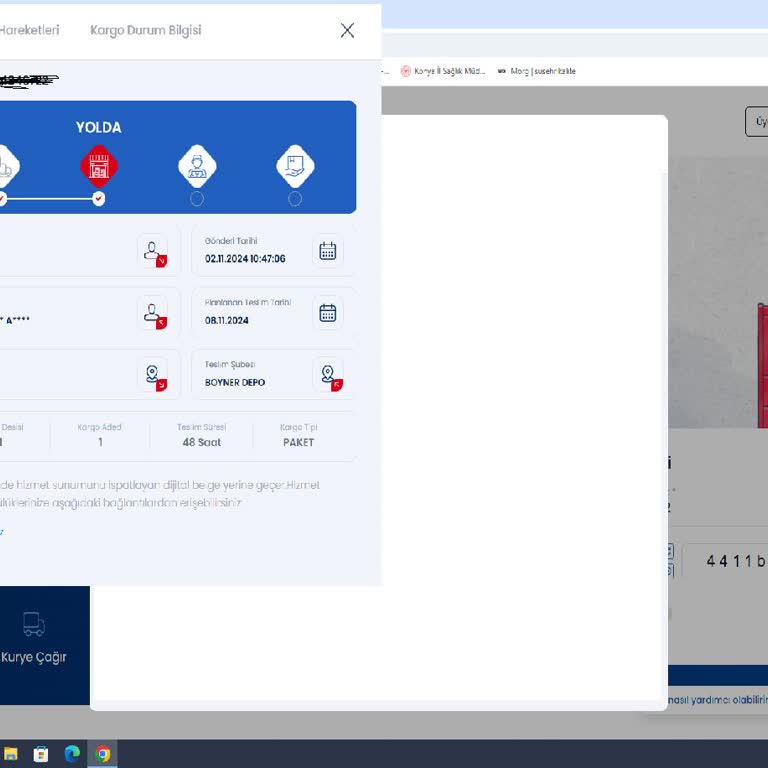Select planned delivery date 08.11.2024
Viewport: 768px width, 768px height.
click(x=227, y=320)
